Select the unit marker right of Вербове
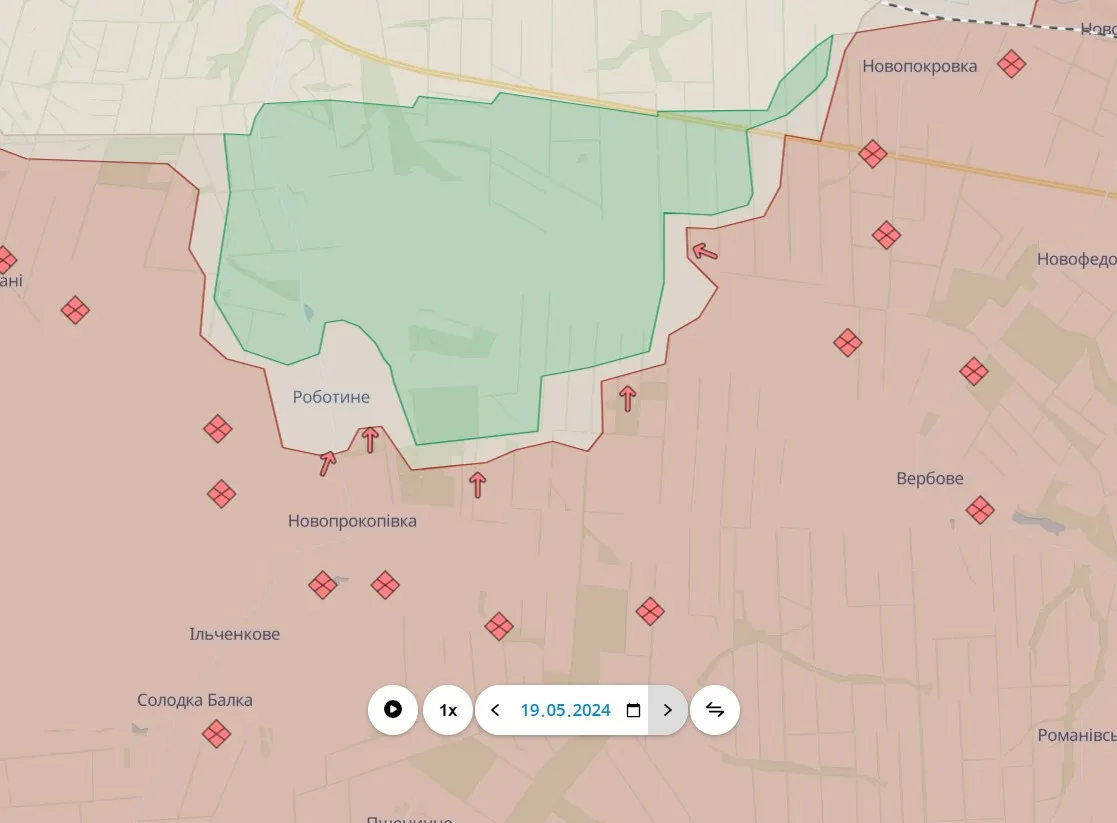The height and width of the screenshot is (823, 1117). point(980,510)
